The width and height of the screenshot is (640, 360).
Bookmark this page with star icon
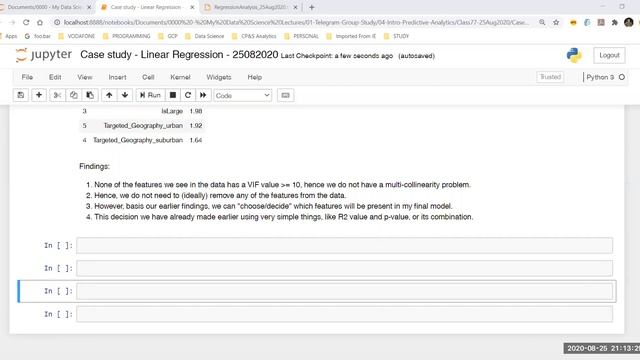tap(556, 22)
